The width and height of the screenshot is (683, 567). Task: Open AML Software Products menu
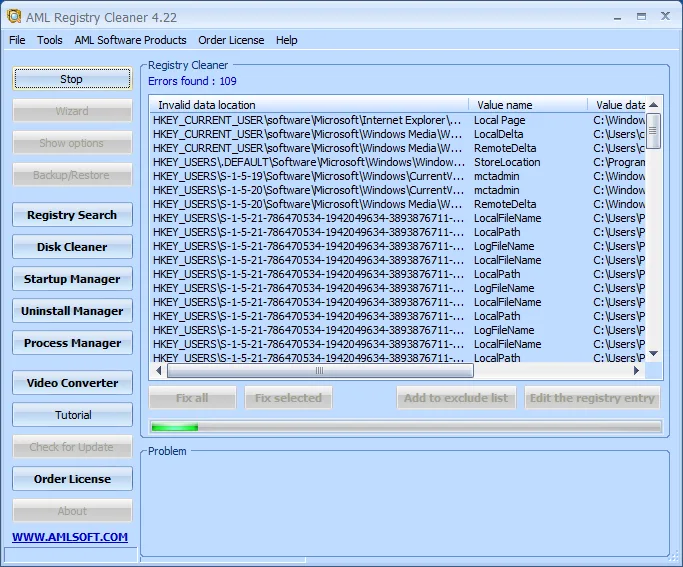[x=130, y=40]
